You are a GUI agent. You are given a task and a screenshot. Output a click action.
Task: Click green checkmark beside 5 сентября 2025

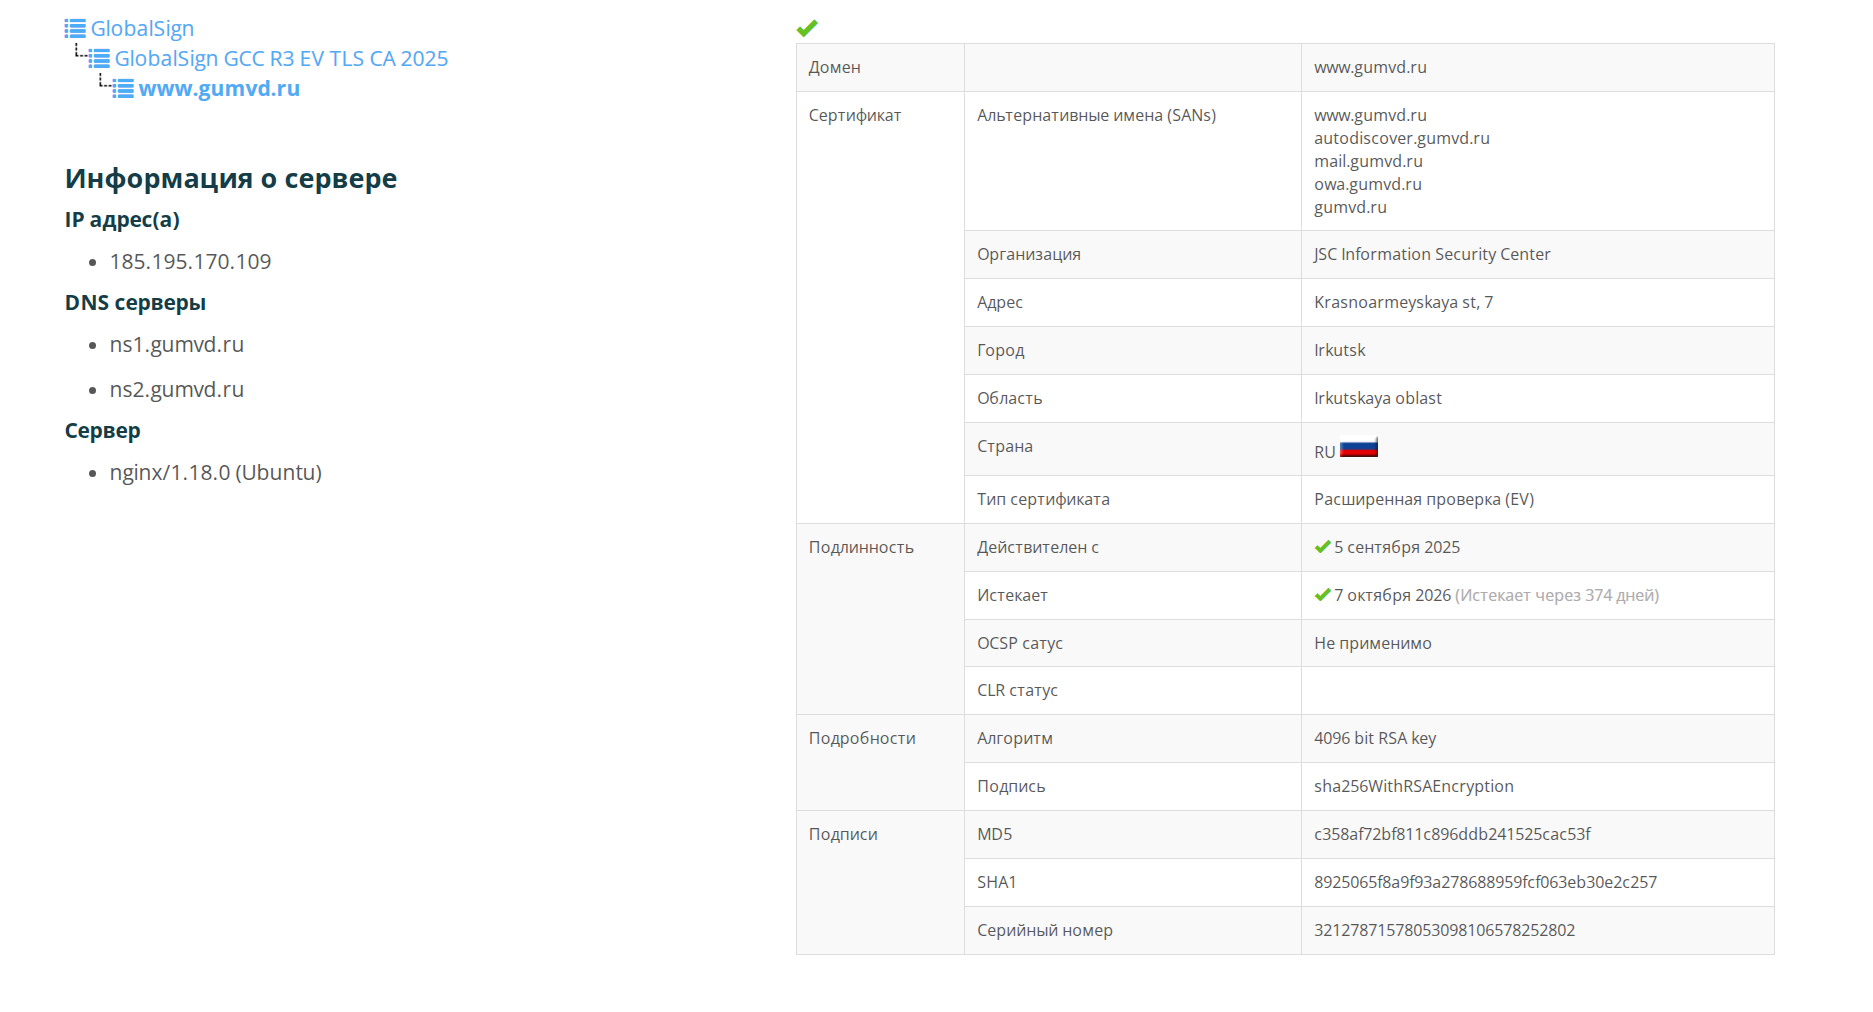click(1322, 547)
